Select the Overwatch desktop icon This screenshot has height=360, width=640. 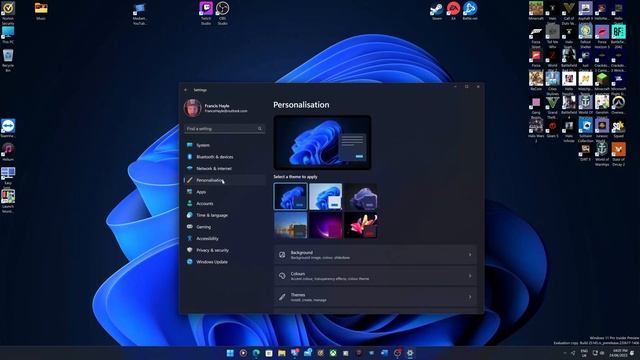click(618, 104)
